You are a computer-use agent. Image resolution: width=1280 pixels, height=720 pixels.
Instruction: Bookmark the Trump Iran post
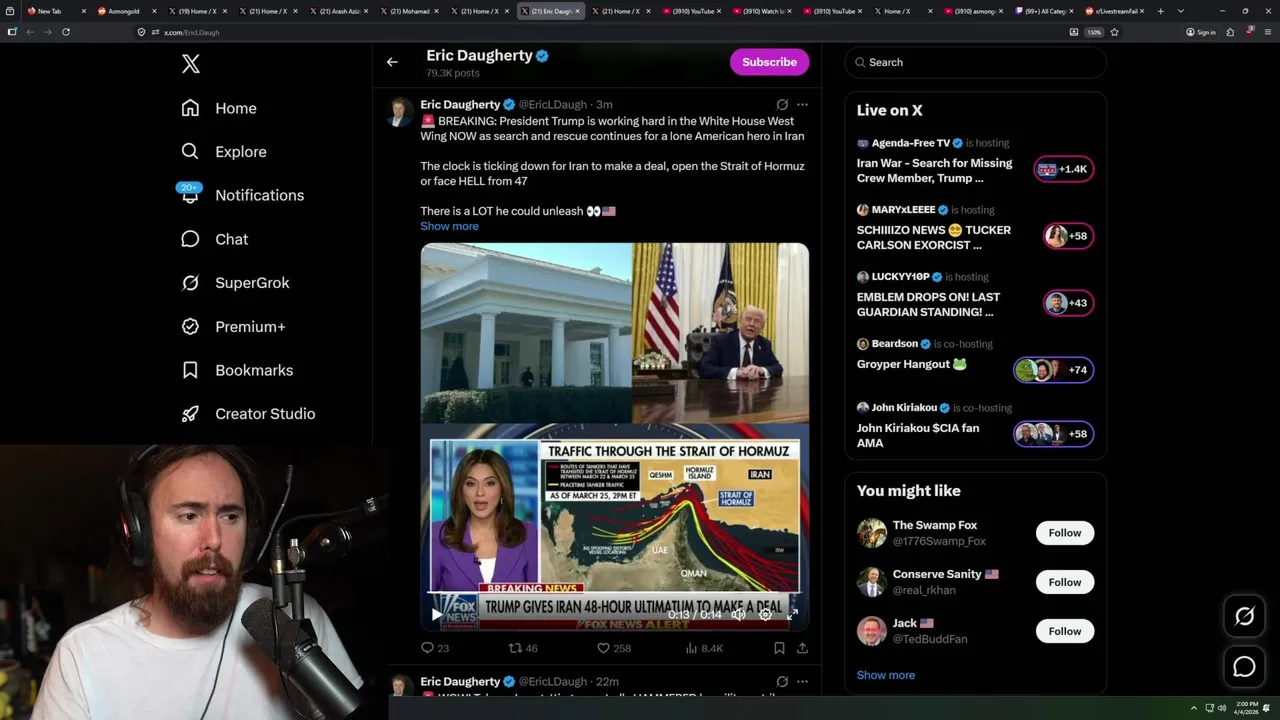click(779, 648)
